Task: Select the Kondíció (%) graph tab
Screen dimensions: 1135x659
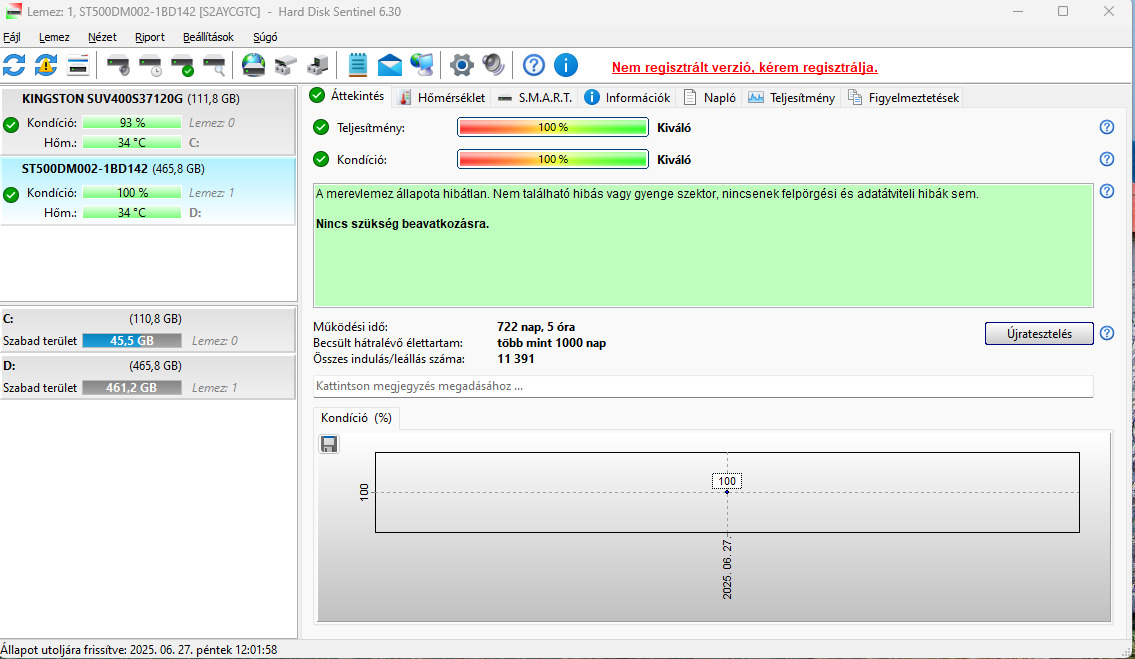Action: pos(356,418)
